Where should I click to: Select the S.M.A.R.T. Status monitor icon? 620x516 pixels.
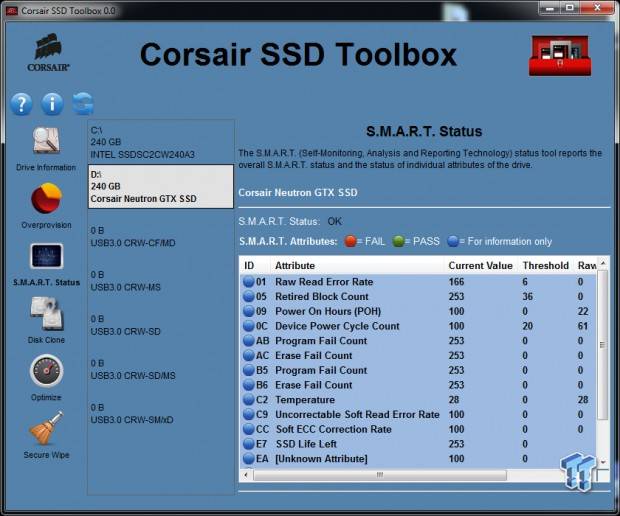(x=46, y=256)
